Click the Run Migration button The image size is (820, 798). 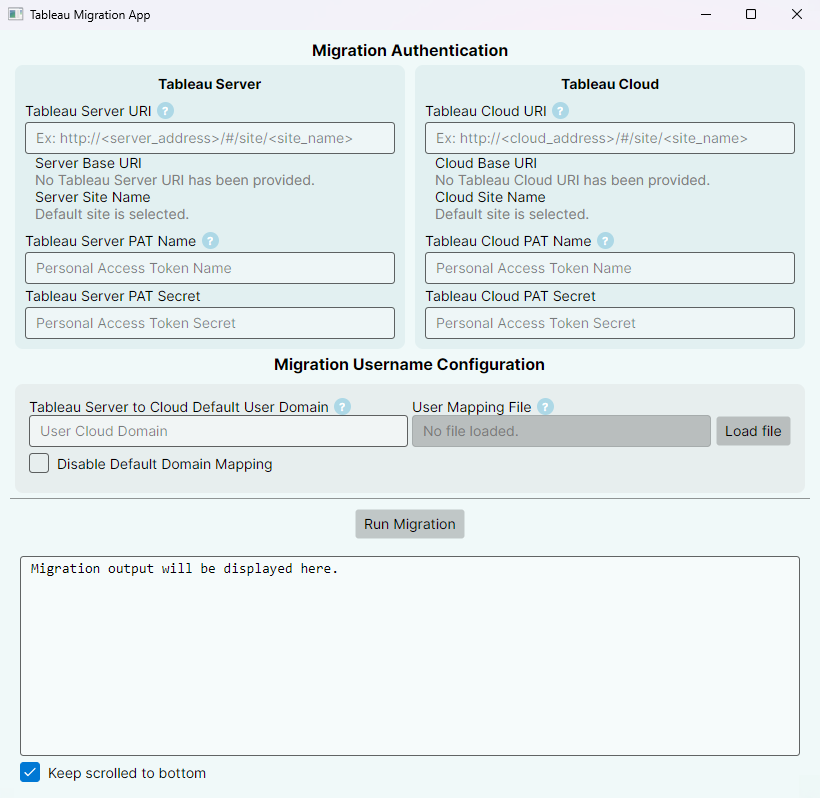[x=409, y=524]
